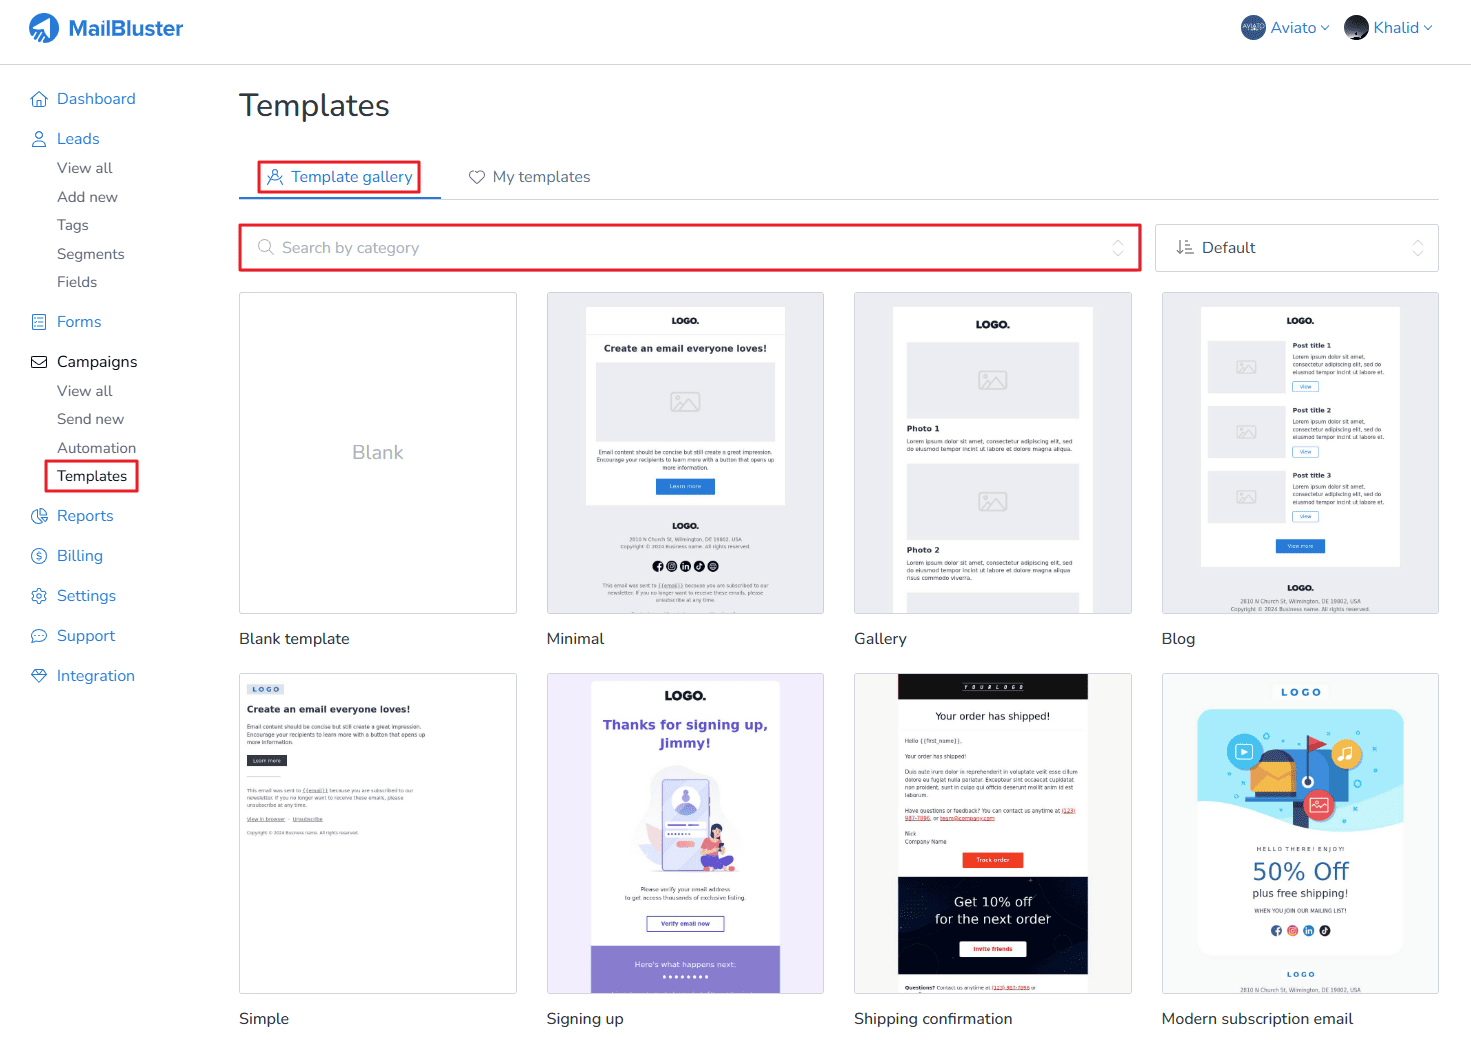This screenshot has width=1471, height=1040.
Task: Click the Forms icon in sidebar
Action: point(39,322)
